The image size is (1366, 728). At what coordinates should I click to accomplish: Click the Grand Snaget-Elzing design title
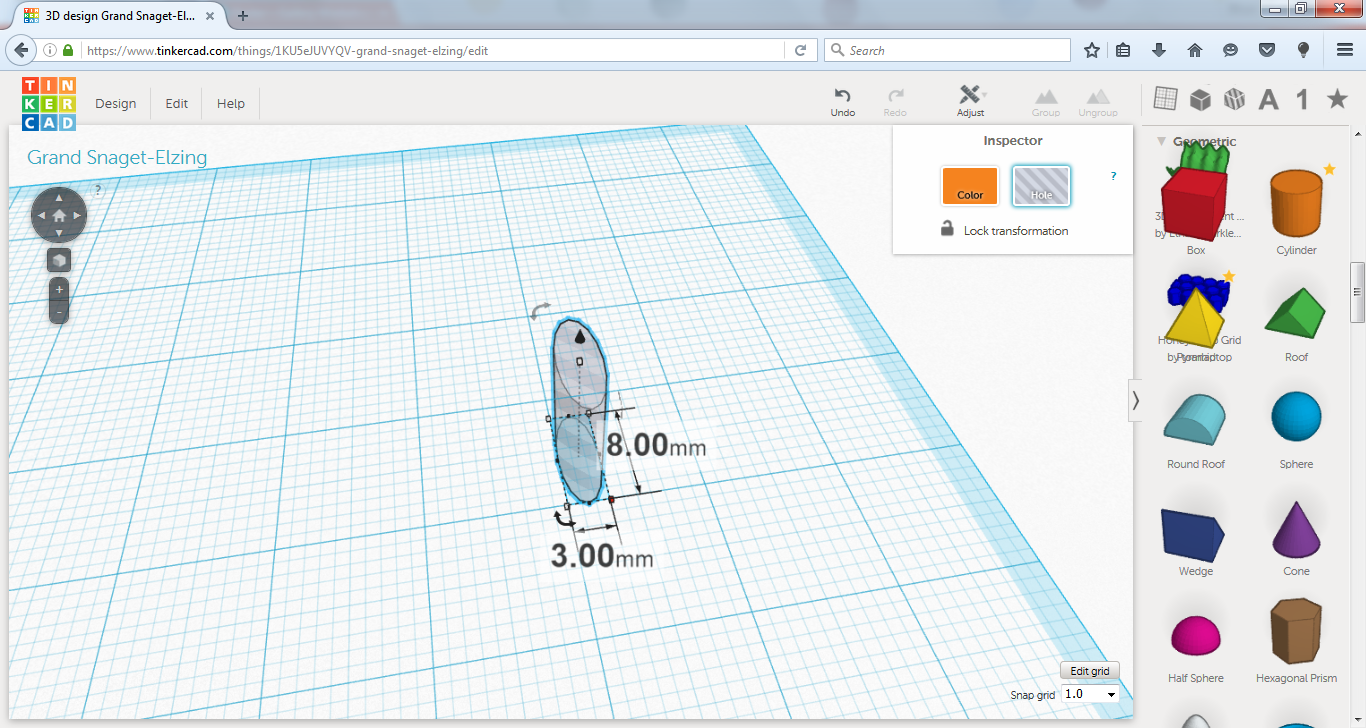117,157
